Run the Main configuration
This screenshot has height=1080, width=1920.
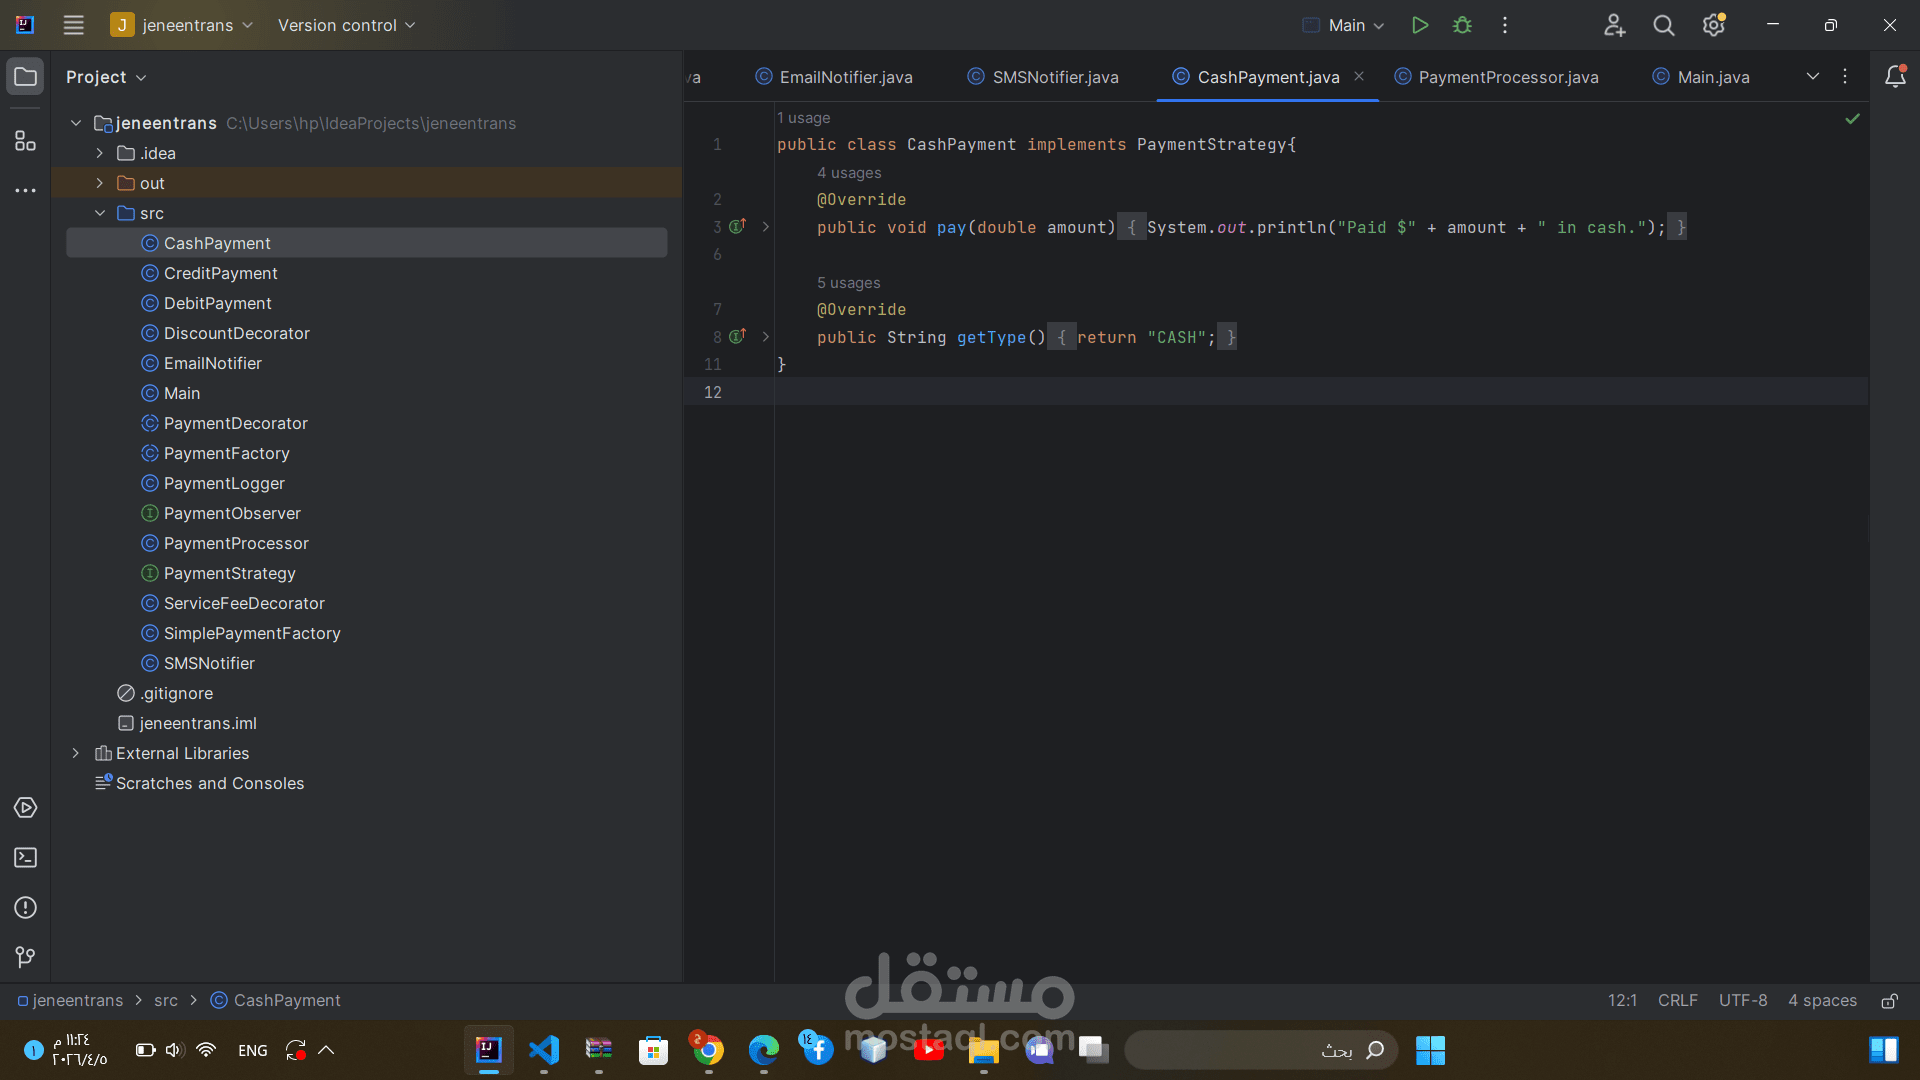[1419, 25]
